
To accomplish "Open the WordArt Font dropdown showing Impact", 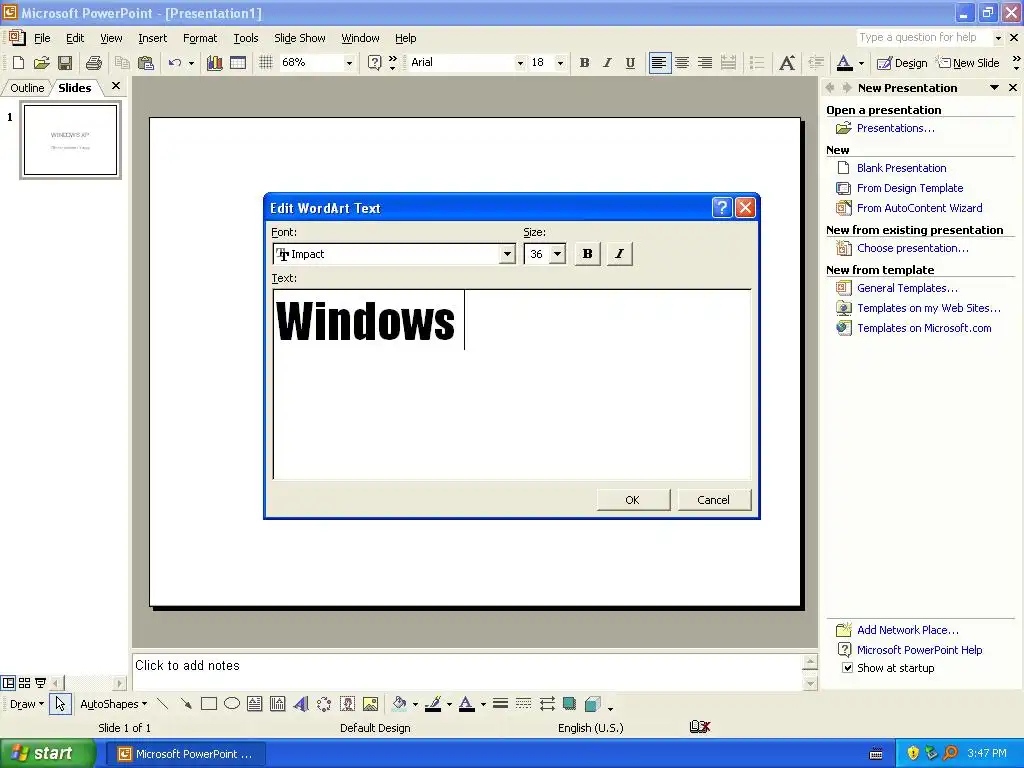I will pos(507,254).
